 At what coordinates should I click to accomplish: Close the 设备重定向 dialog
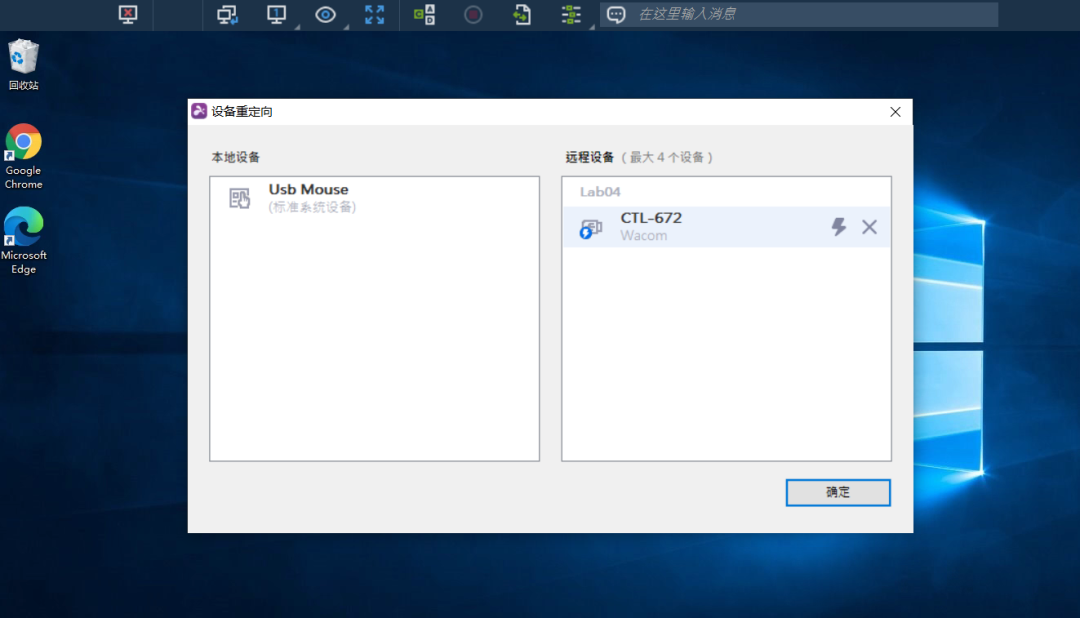pyautogui.click(x=895, y=112)
